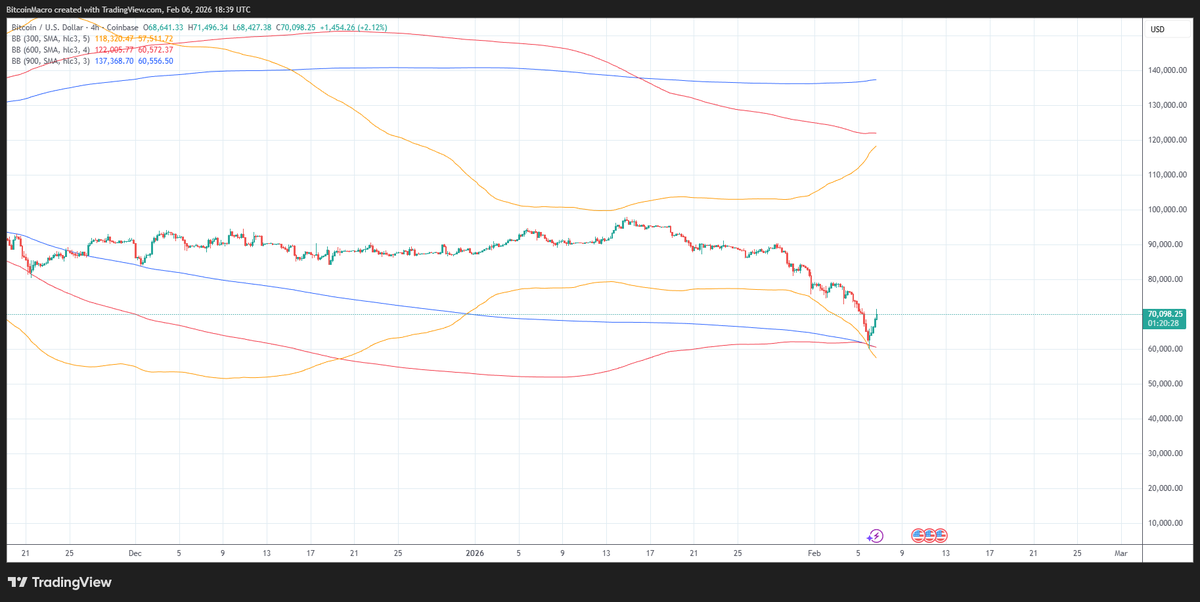Click the purple lightning event icon

click(x=876, y=535)
